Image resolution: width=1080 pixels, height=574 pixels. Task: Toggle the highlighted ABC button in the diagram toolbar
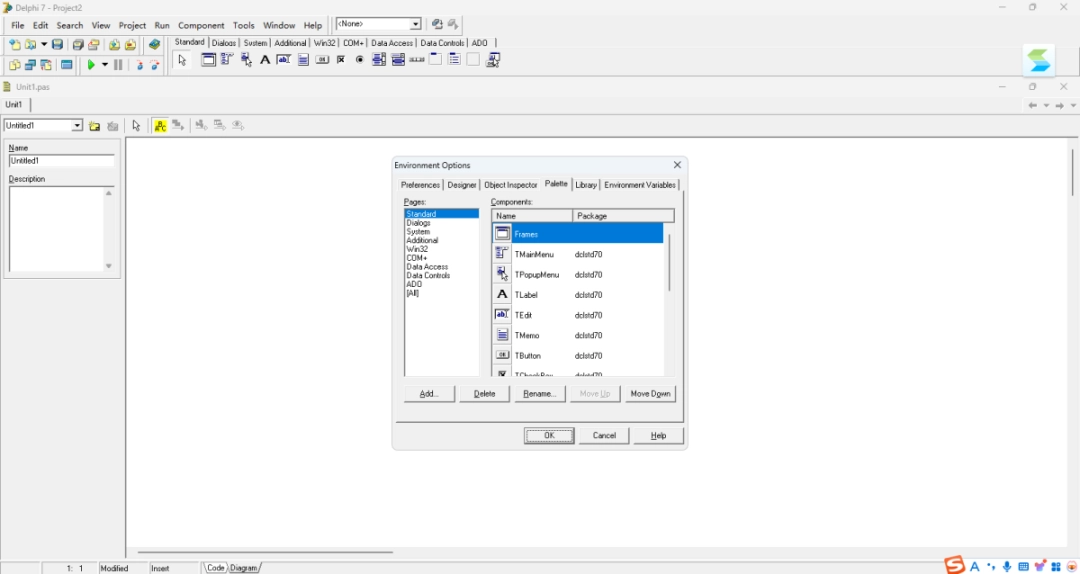[x=160, y=126]
